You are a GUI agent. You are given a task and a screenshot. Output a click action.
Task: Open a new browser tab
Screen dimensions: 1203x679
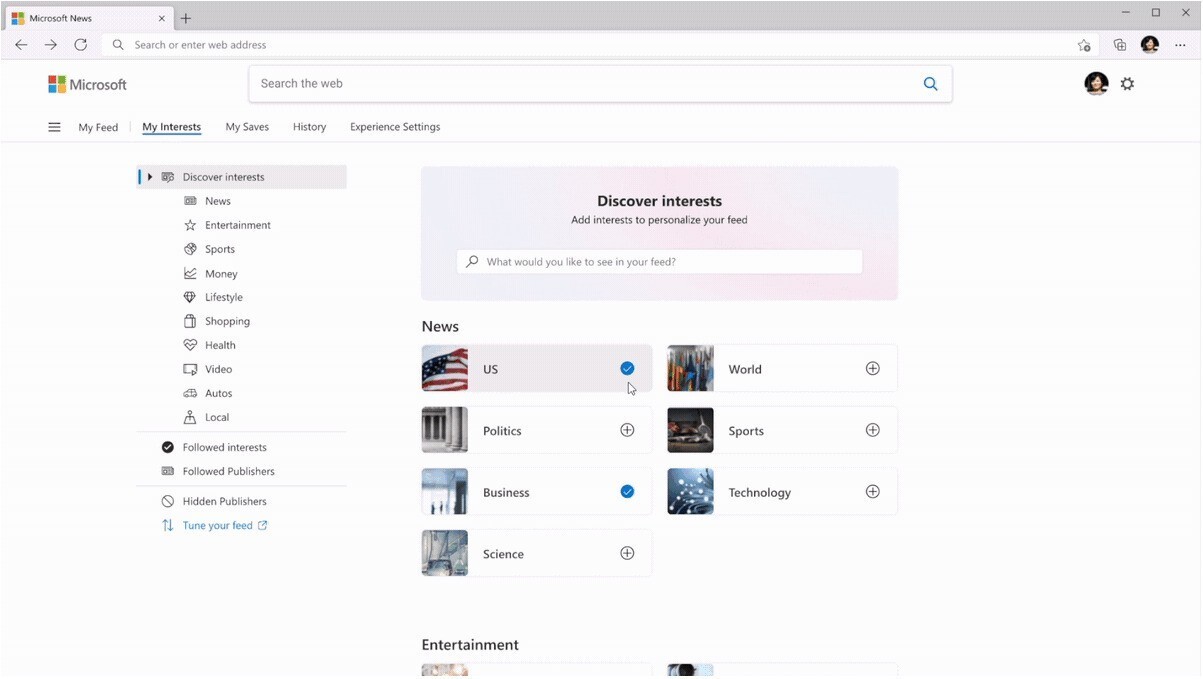[186, 18]
